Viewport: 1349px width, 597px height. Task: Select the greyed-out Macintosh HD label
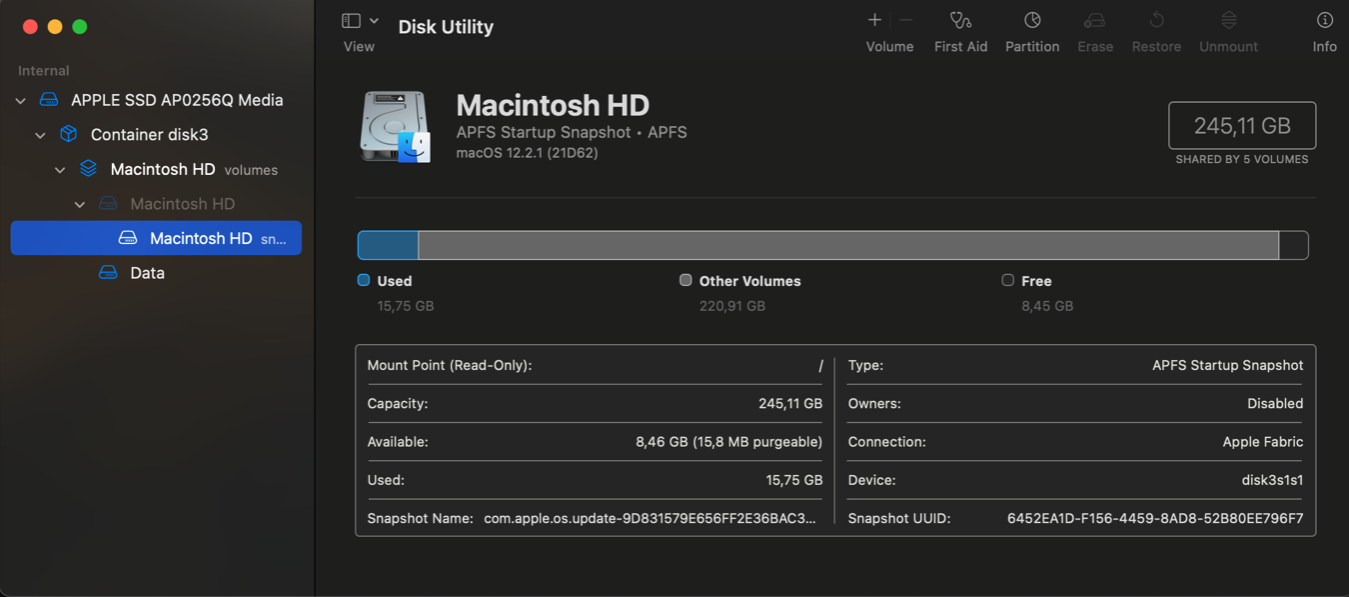[183, 204]
